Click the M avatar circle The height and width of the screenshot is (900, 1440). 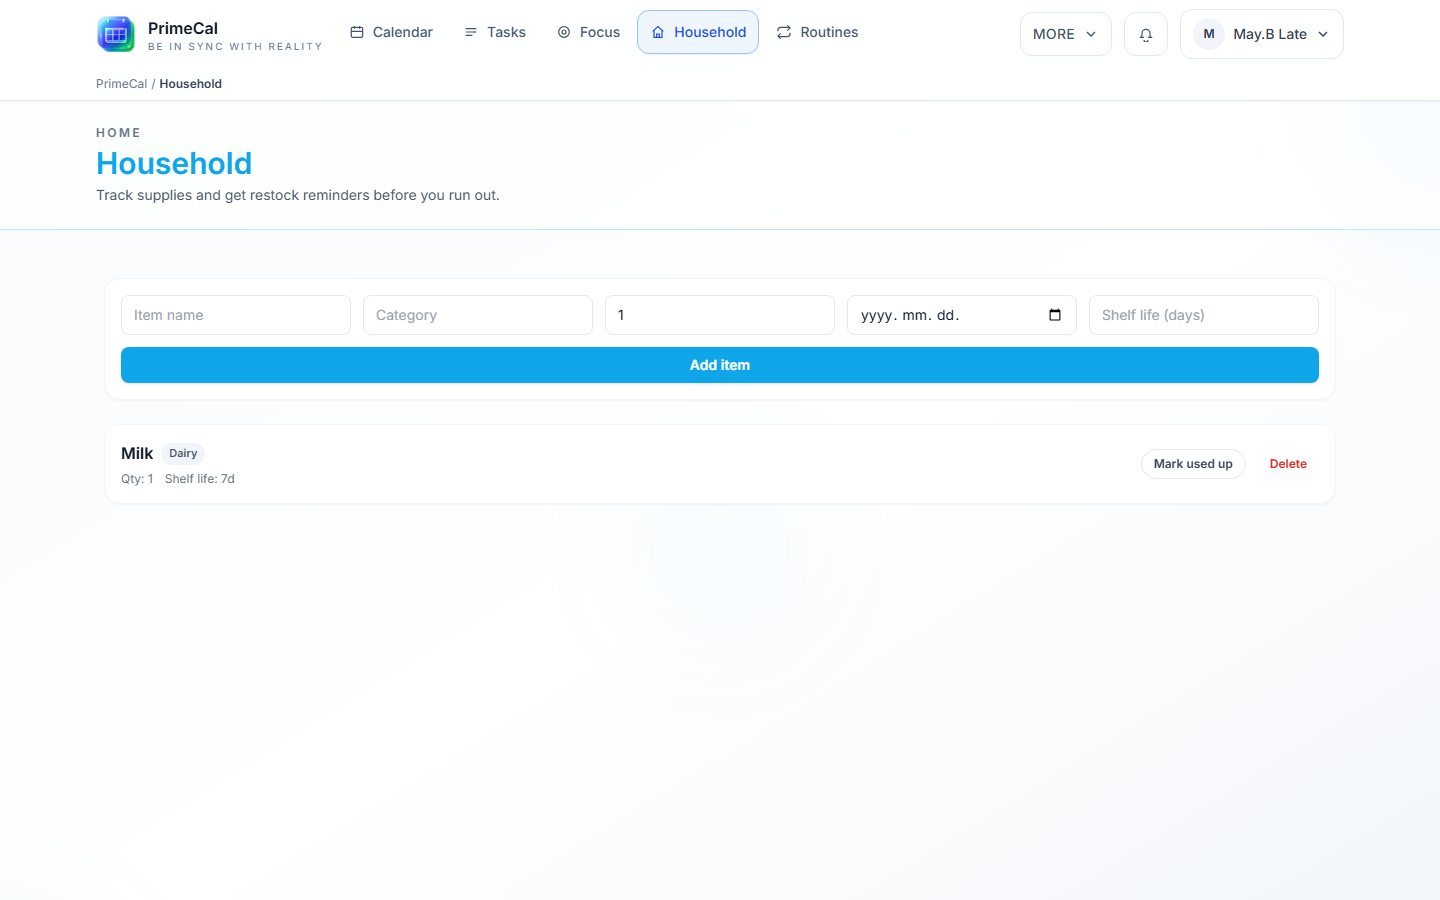coord(1209,34)
